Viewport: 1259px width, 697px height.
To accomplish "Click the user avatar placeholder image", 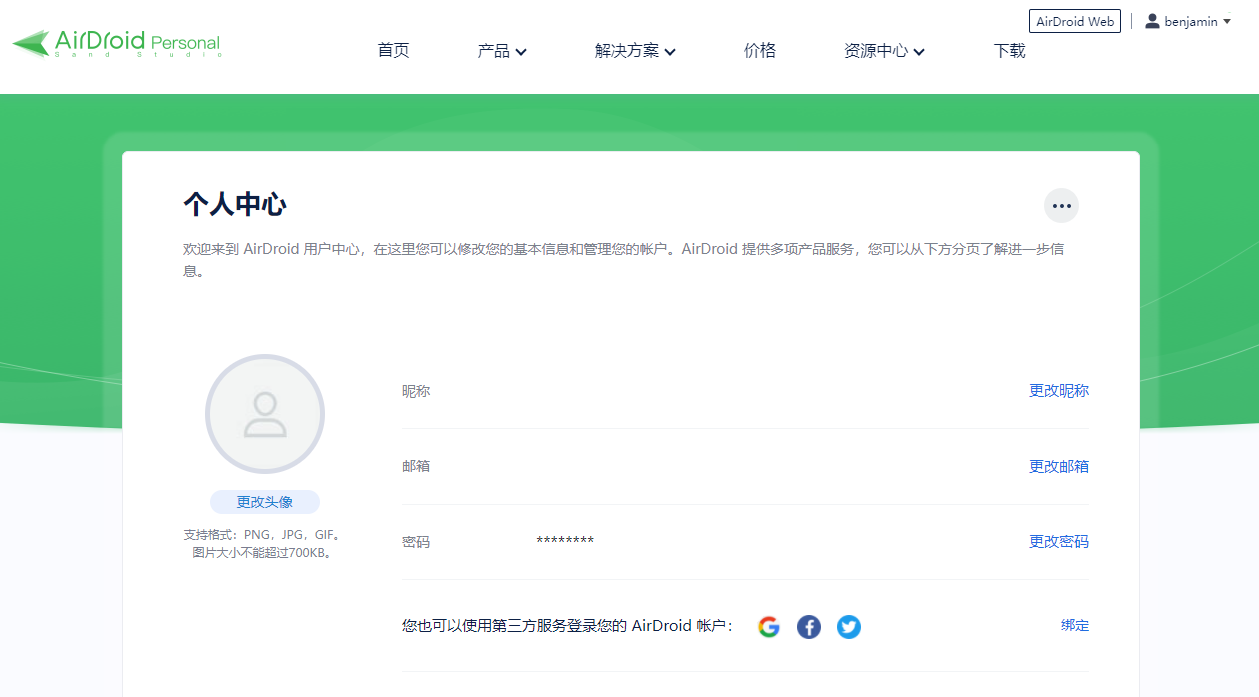I will pos(265,414).
